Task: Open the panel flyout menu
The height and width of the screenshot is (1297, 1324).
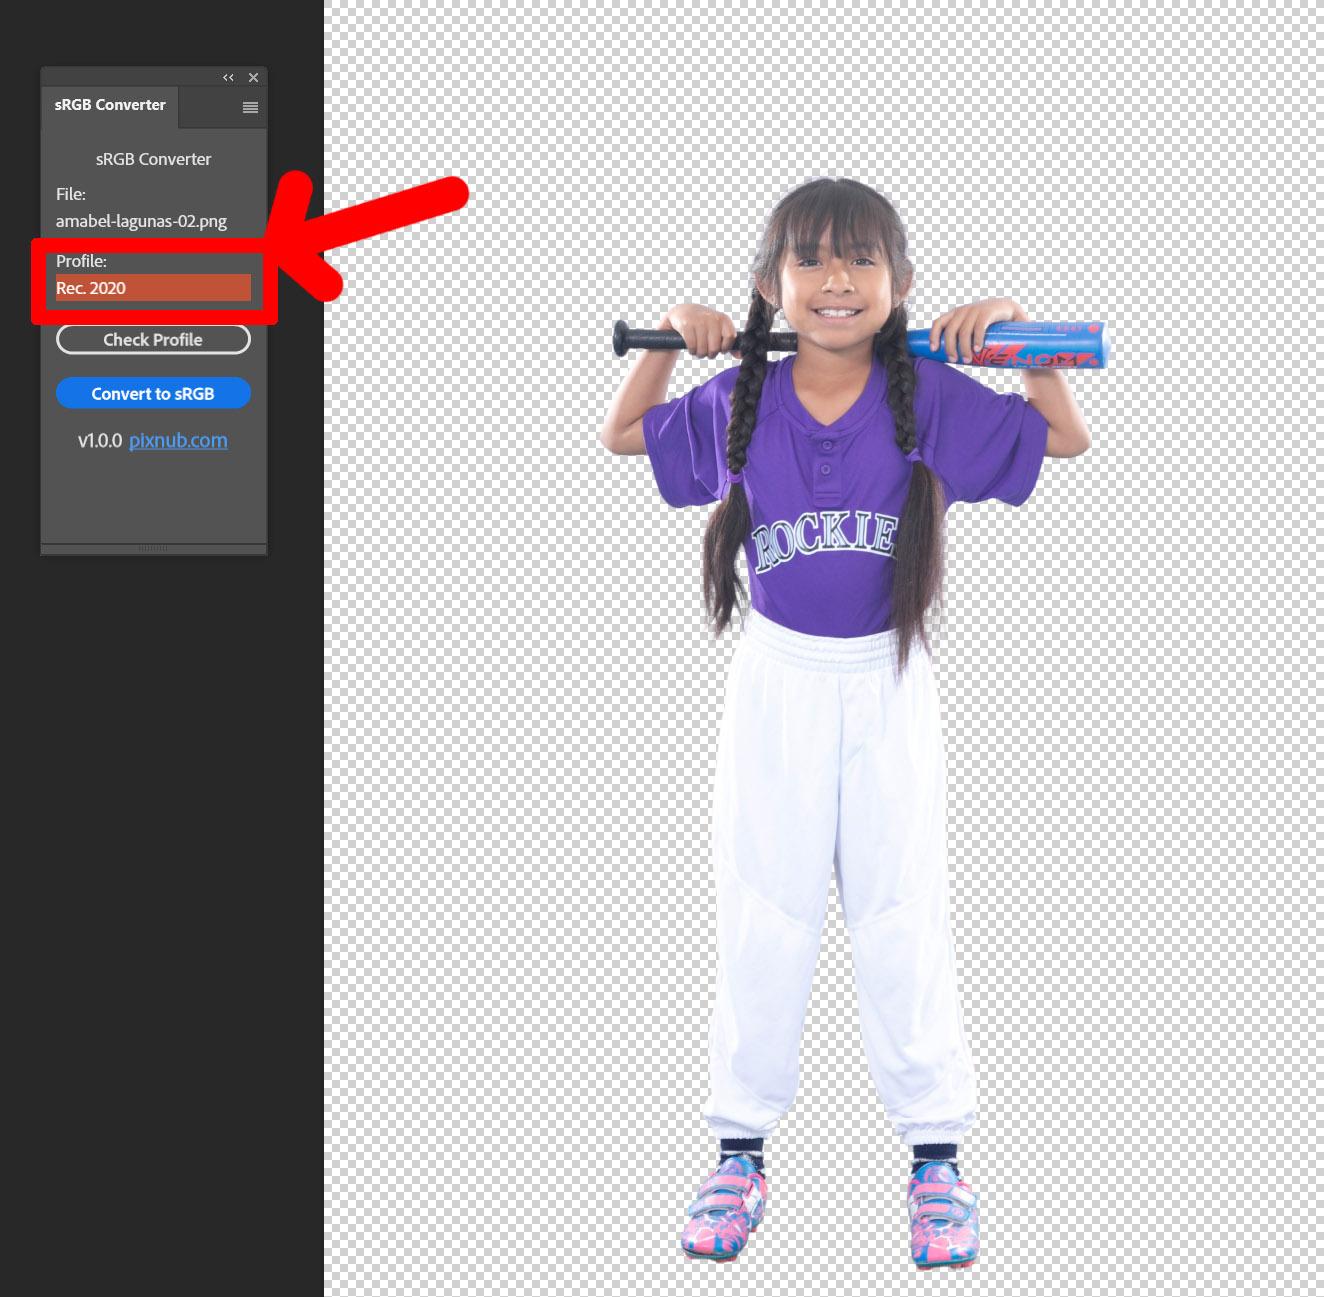Action: click(250, 108)
